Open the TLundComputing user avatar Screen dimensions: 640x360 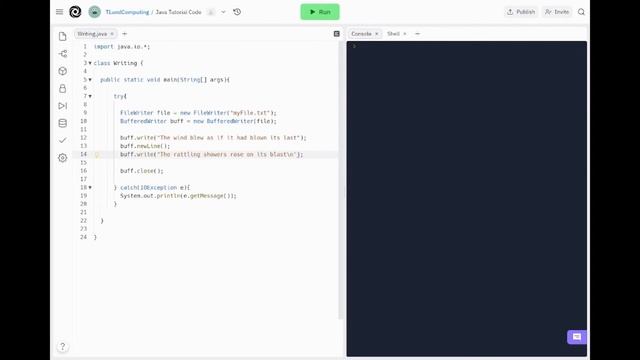pyautogui.click(x=95, y=12)
